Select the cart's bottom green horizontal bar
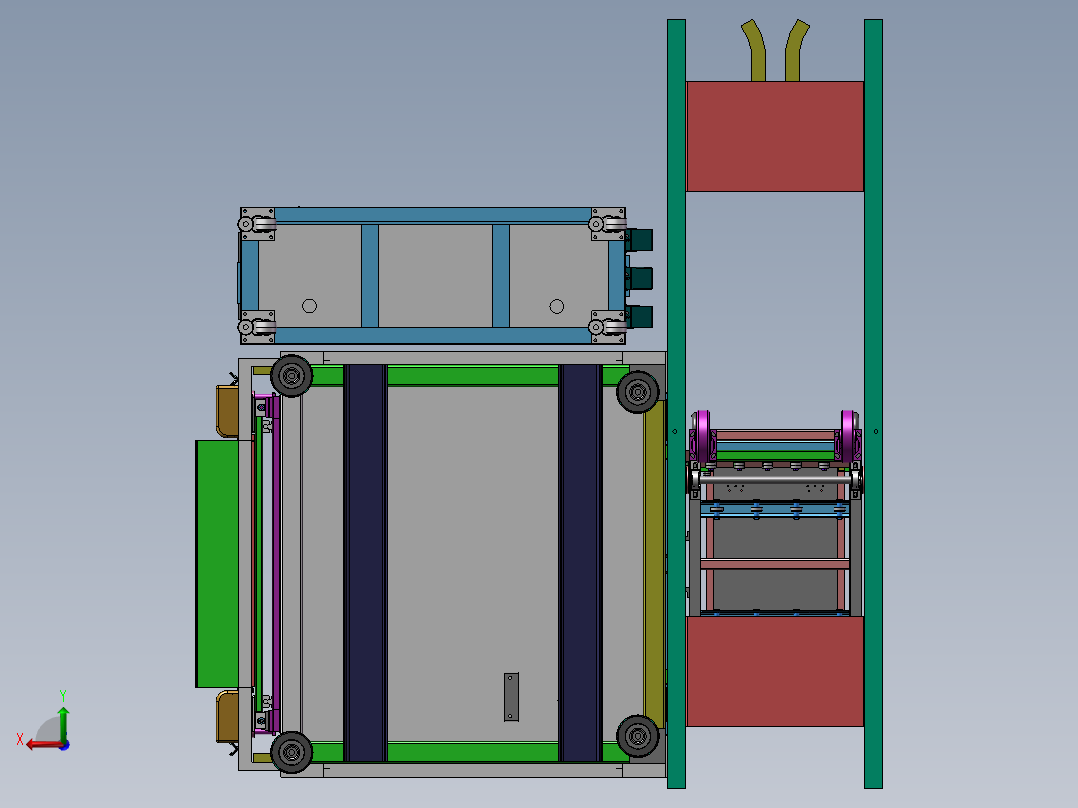 coord(471,752)
